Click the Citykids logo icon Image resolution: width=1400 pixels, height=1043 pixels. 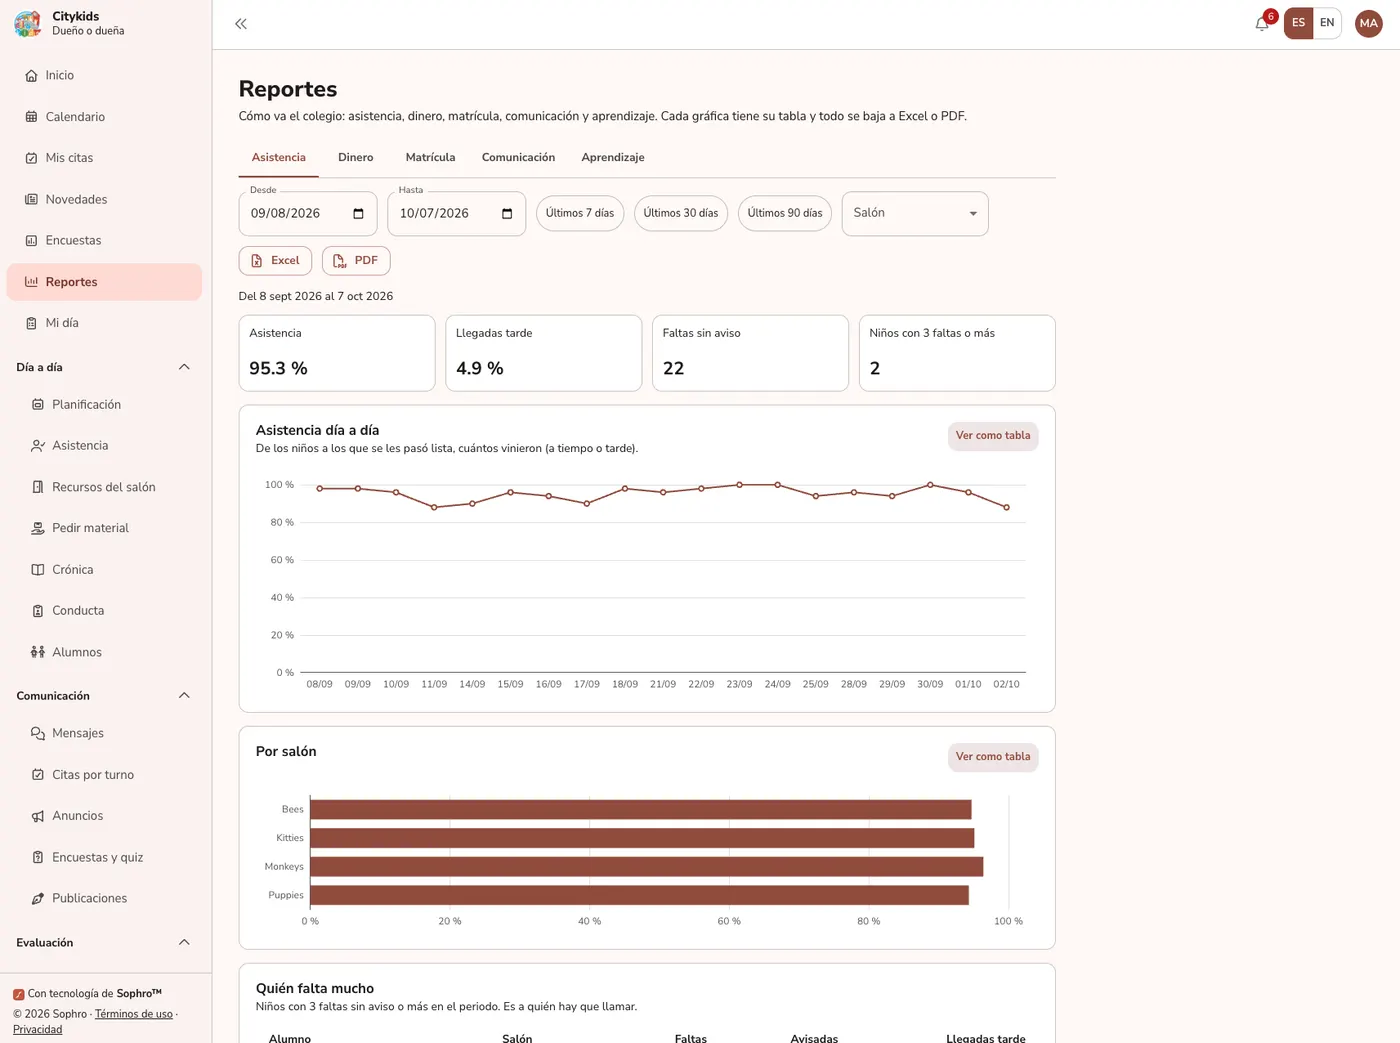coord(28,23)
